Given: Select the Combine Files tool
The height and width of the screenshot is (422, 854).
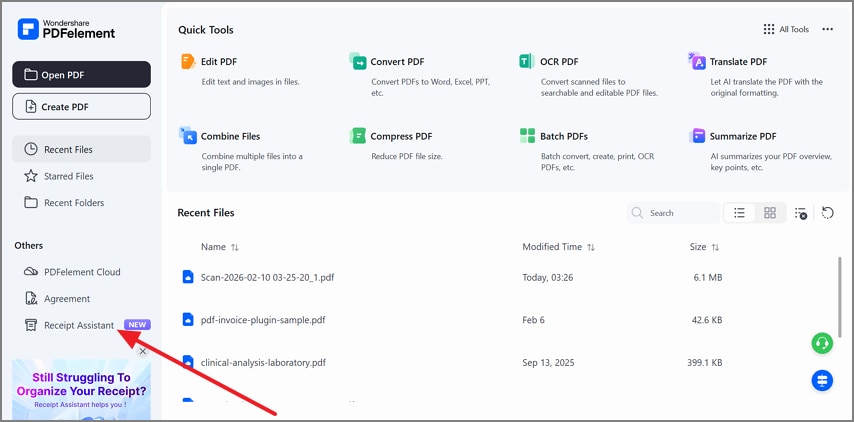Looking at the screenshot, I should (229, 136).
